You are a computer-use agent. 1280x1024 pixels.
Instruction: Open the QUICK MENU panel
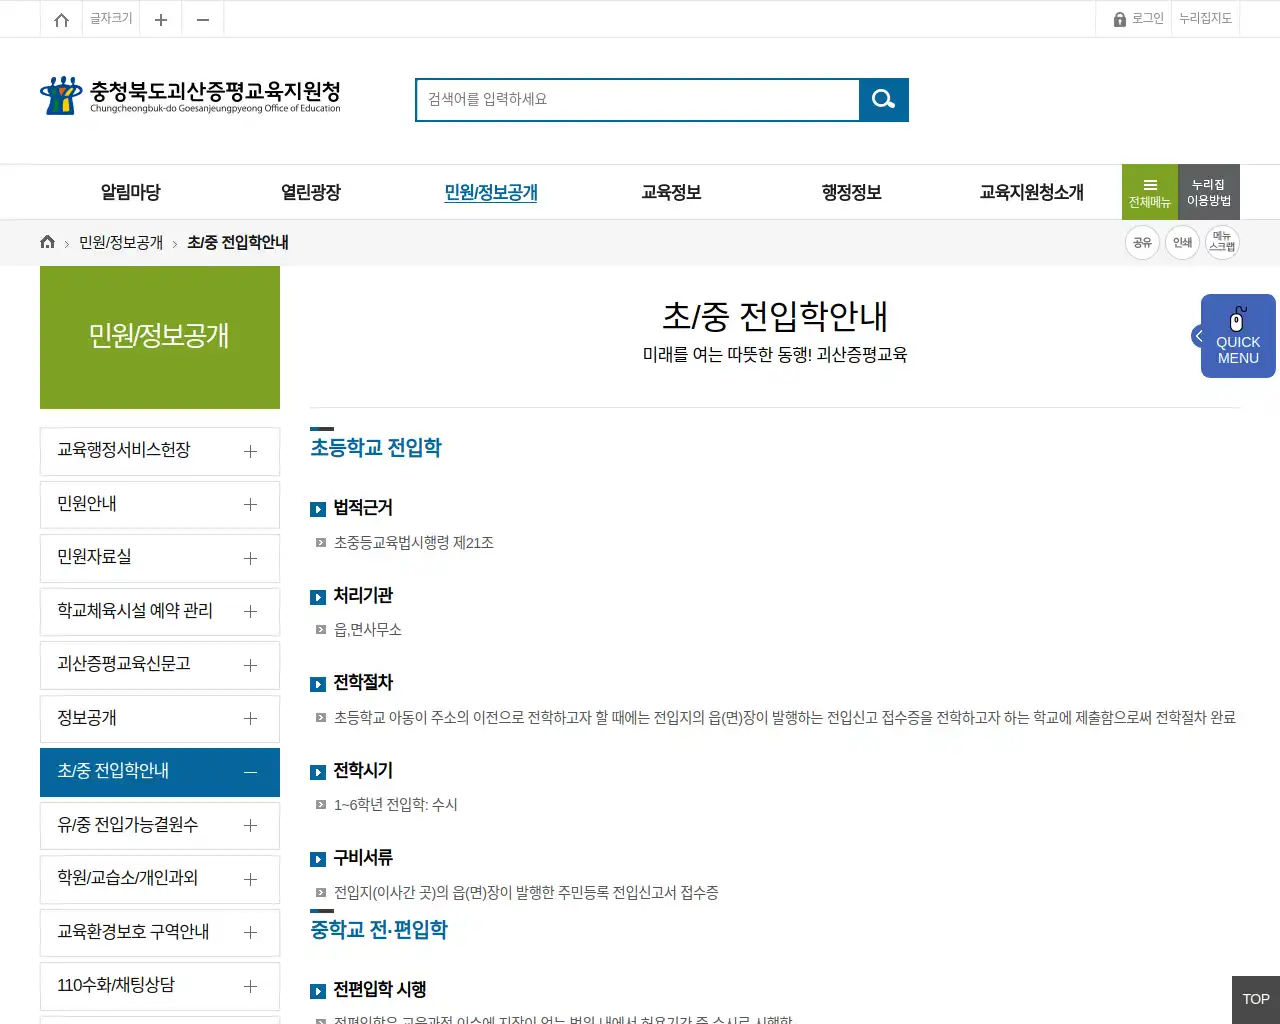point(1238,336)
